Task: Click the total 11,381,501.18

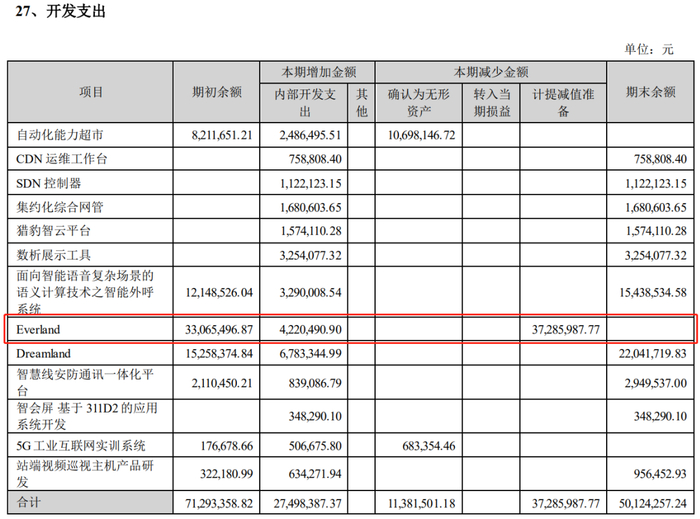Action: 421,504
